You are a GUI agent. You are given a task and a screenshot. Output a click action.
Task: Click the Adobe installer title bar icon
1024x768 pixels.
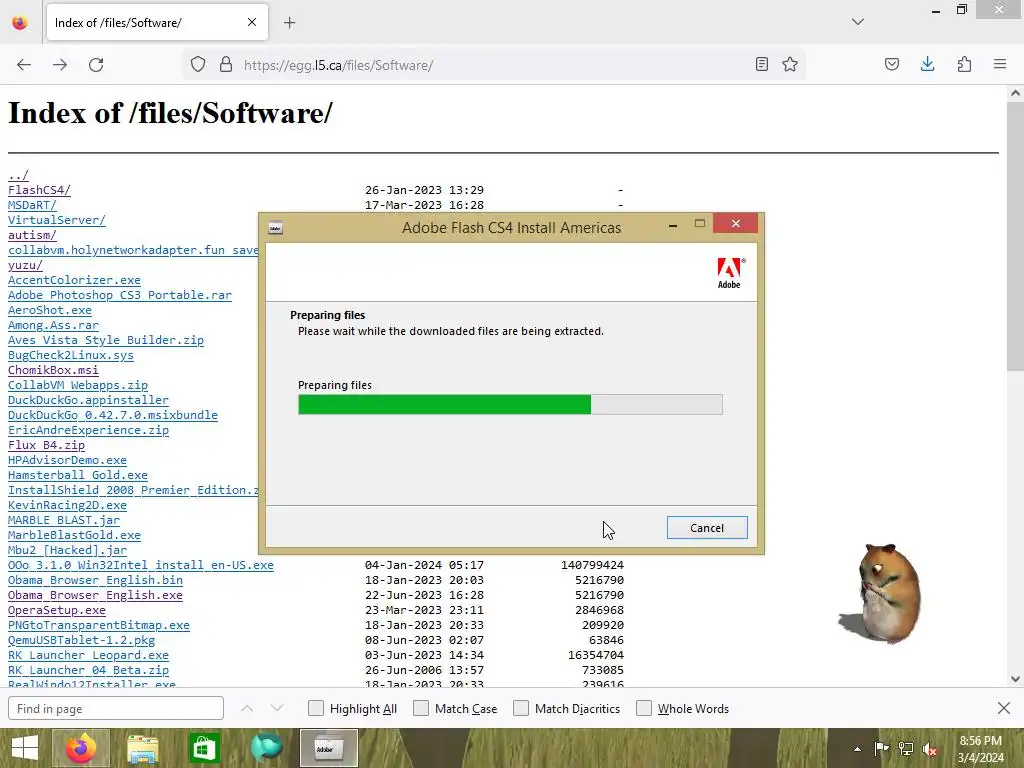276,228
